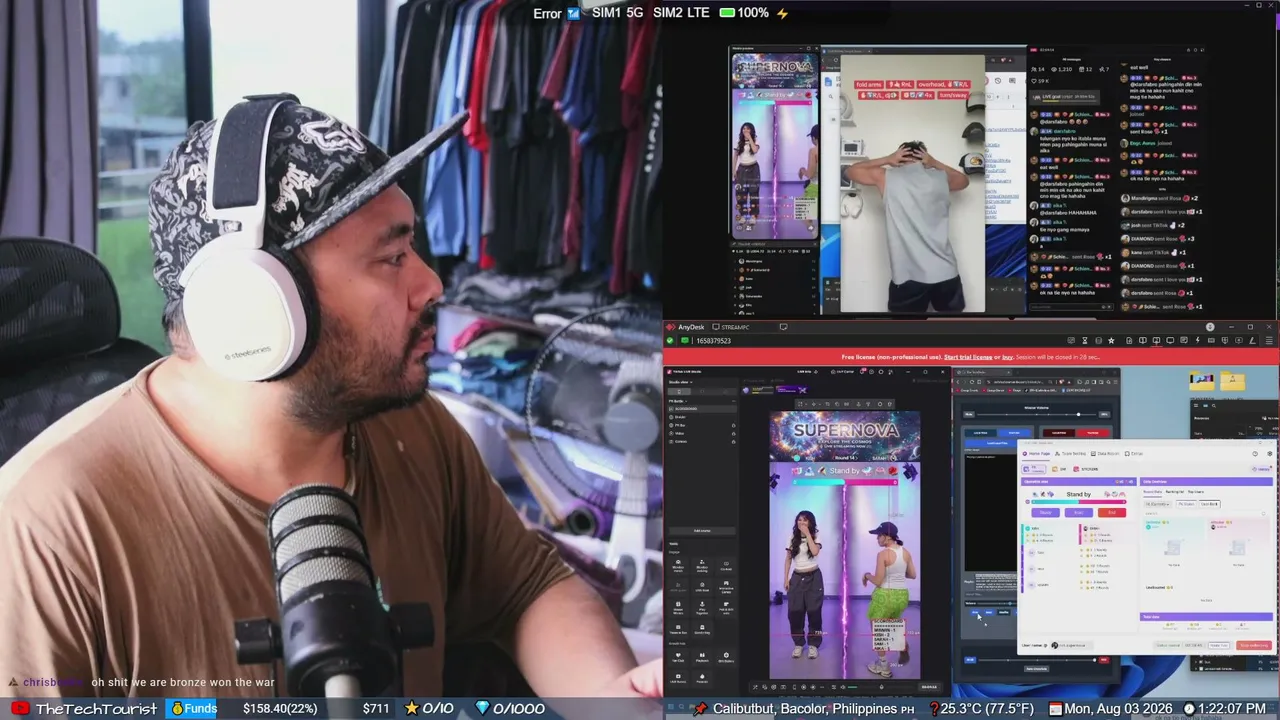The image size is (1280, 720).
Task: Open the PK (Current) dropdown in Data Overview
Action: point(1158,504)
